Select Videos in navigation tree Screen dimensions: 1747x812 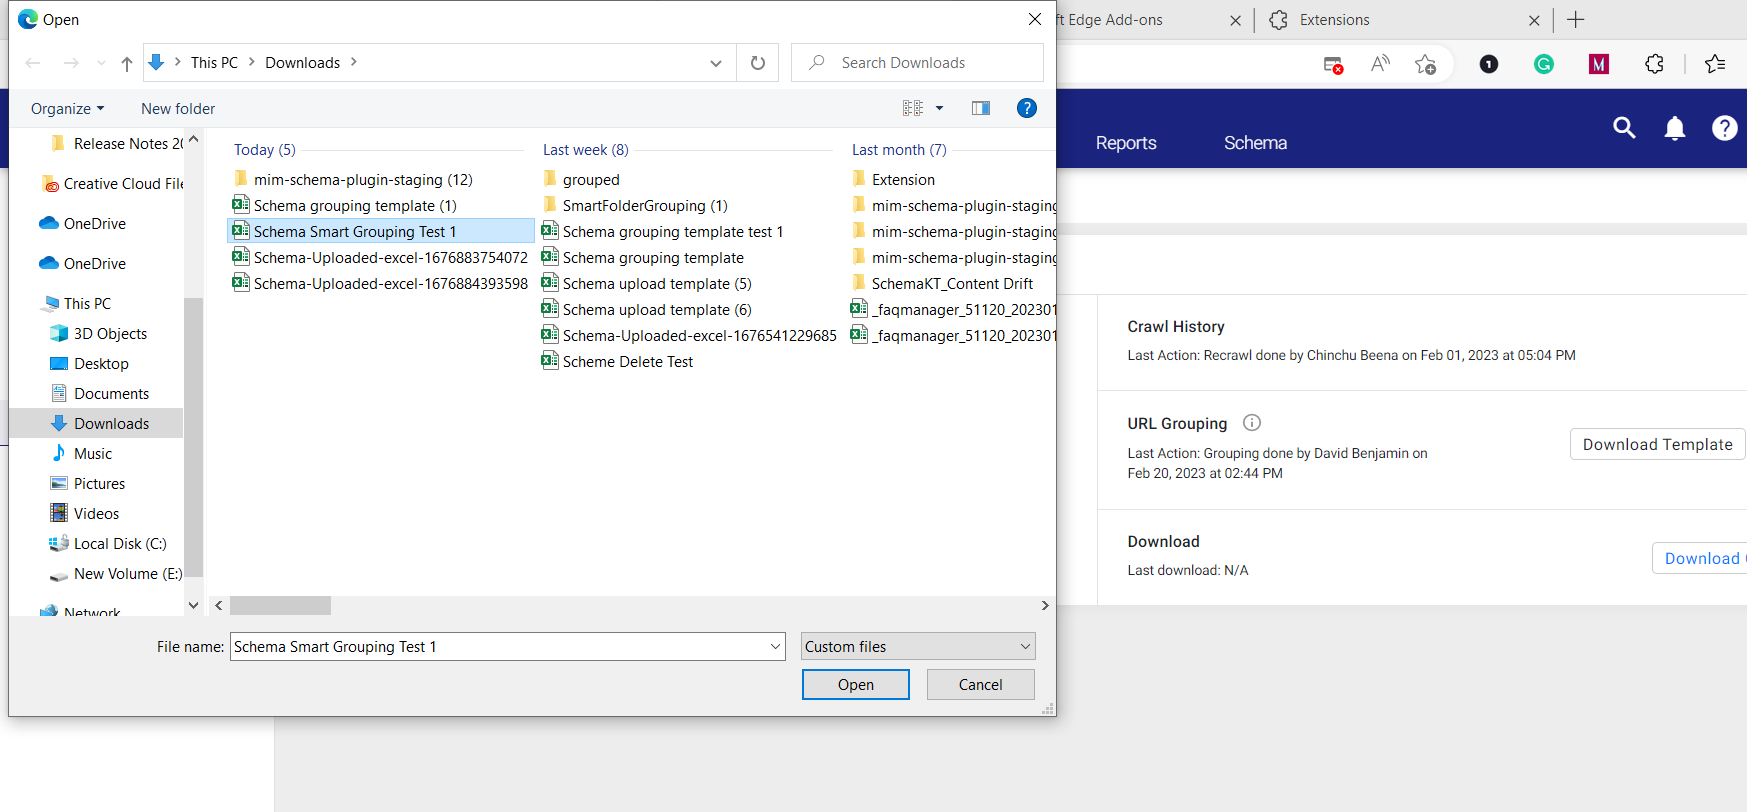96,513
